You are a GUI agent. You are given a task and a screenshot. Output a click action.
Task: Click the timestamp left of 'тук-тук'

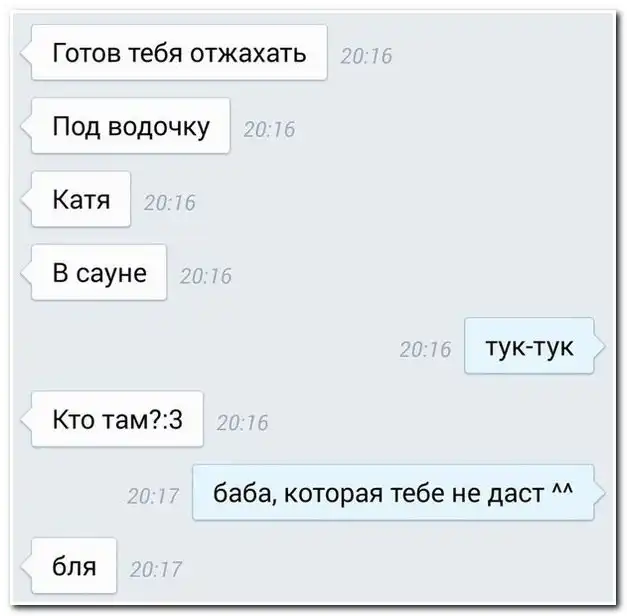[x=425, y=350]
